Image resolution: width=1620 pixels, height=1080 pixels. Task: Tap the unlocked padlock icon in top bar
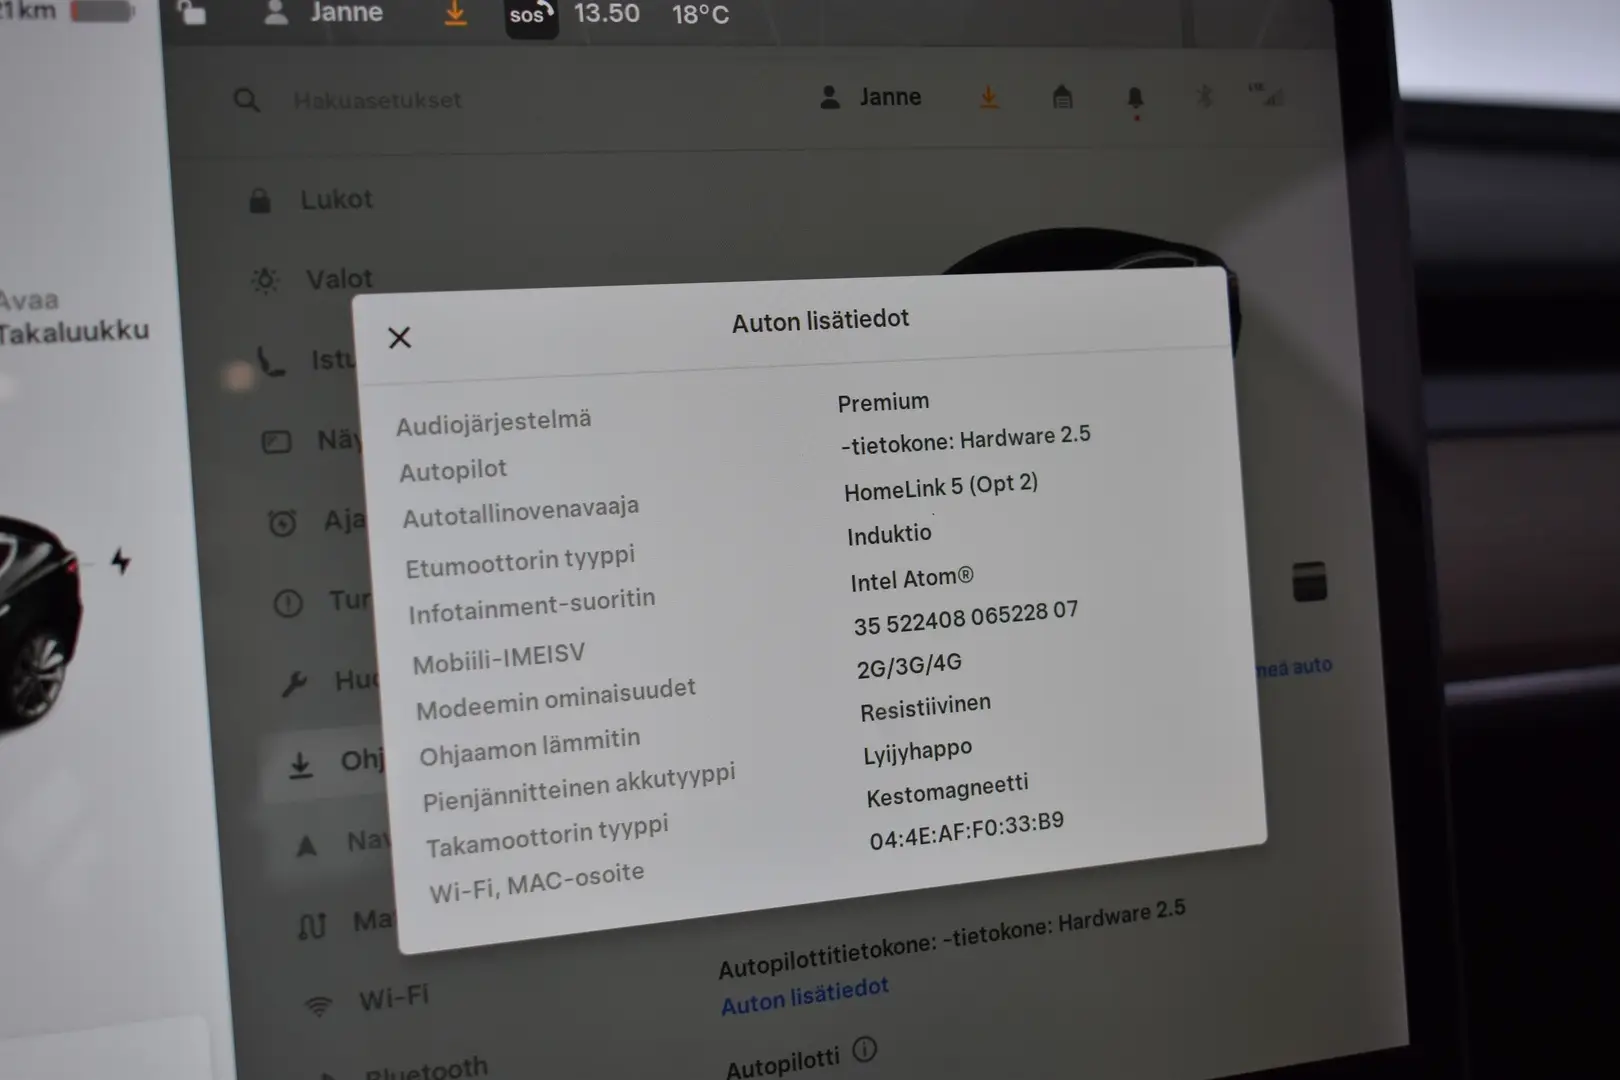click(191, 12)
